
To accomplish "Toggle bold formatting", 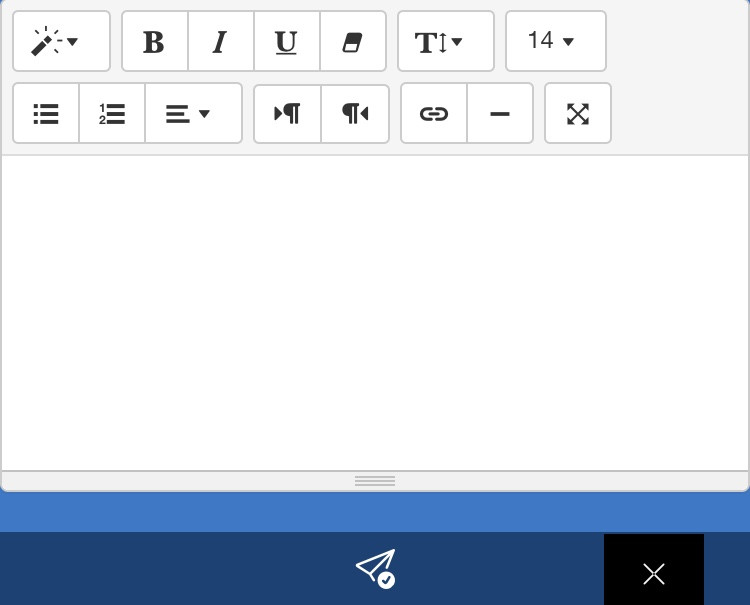I will click(154, 42).
